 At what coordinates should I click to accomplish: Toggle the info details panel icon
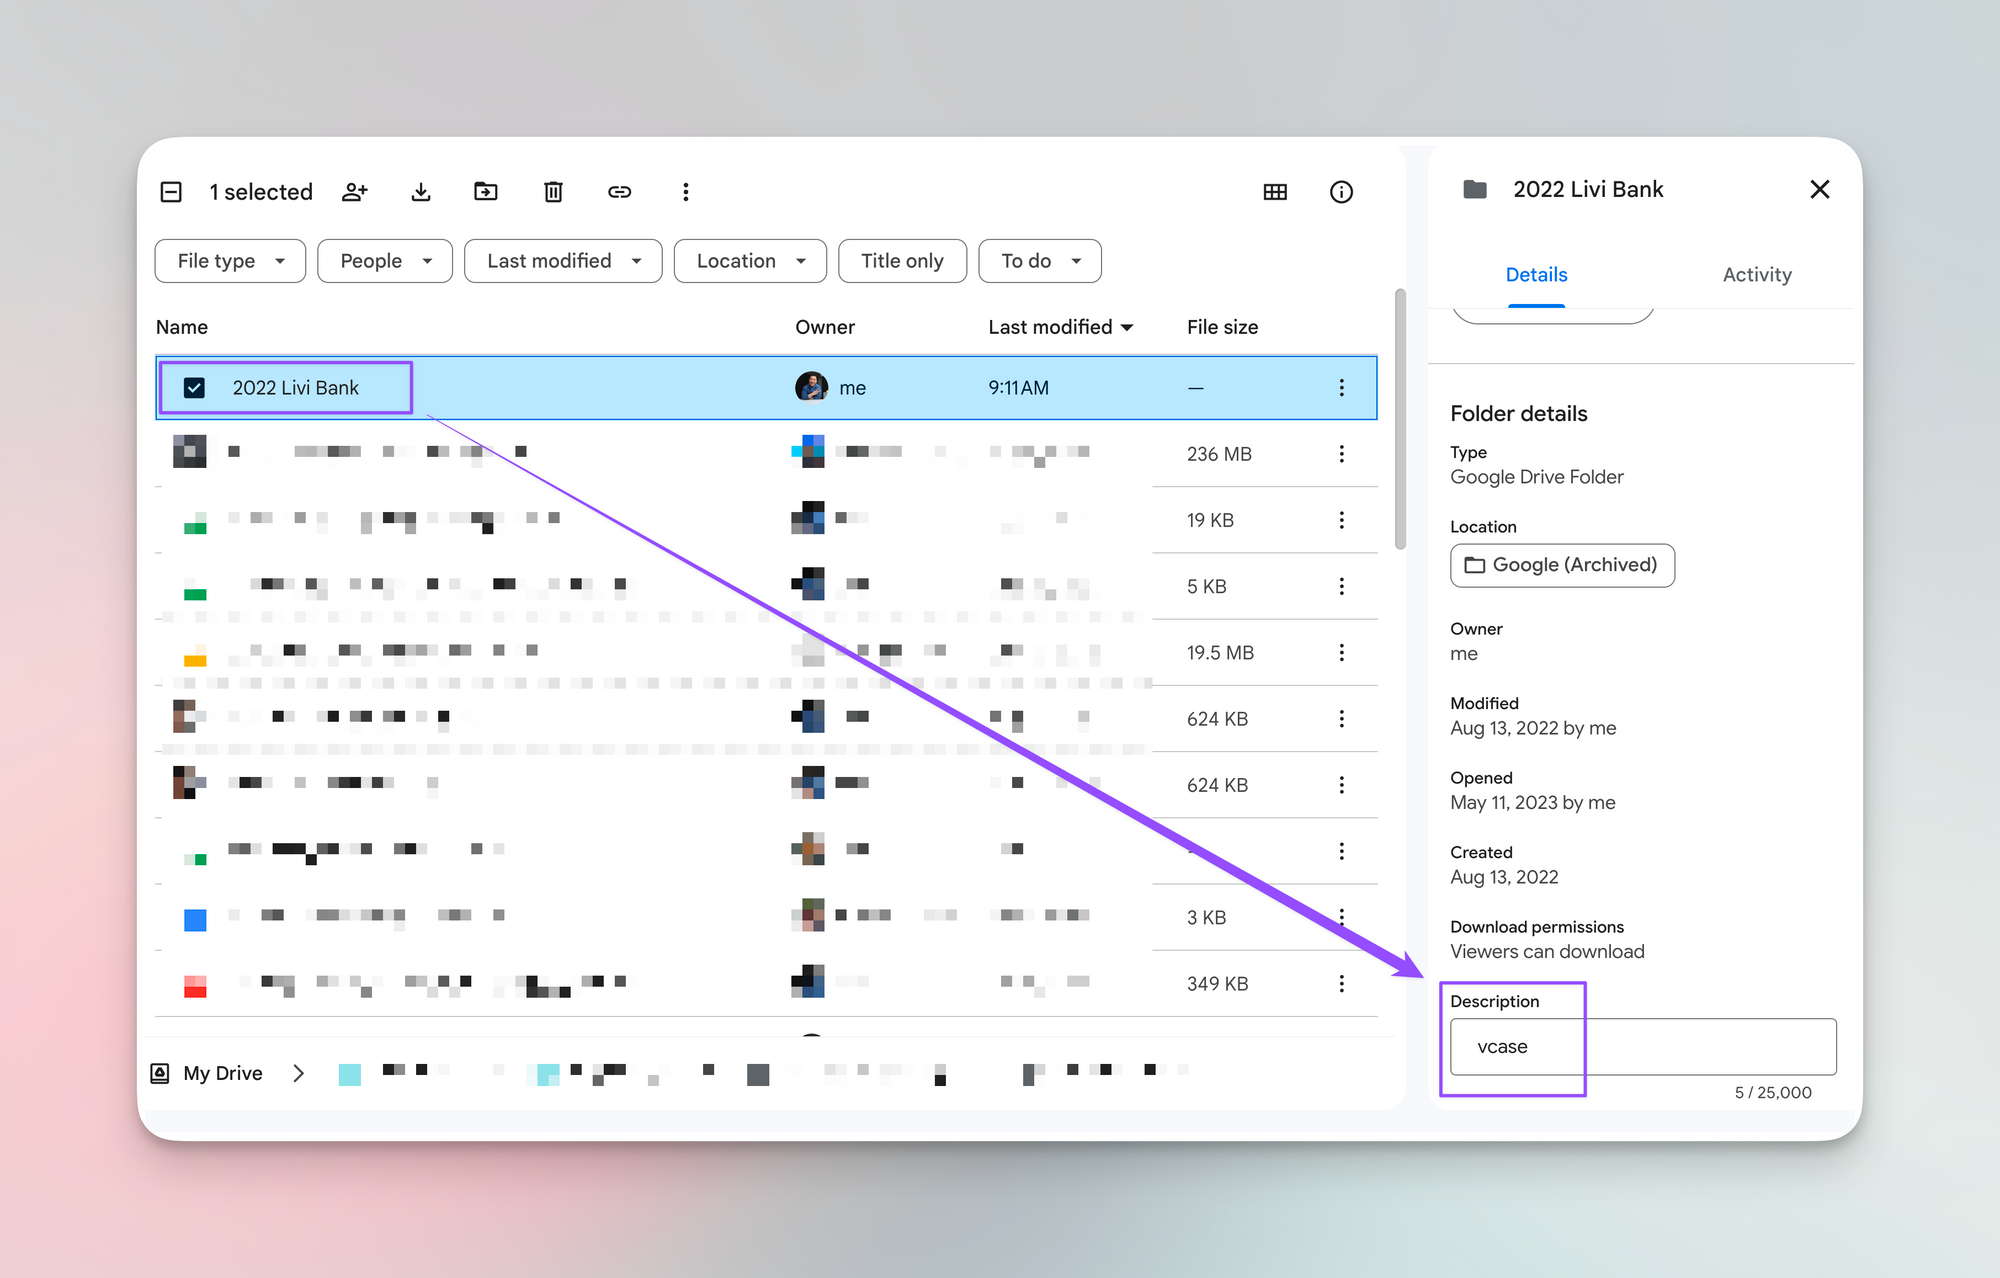click(x=1341, y=192)
